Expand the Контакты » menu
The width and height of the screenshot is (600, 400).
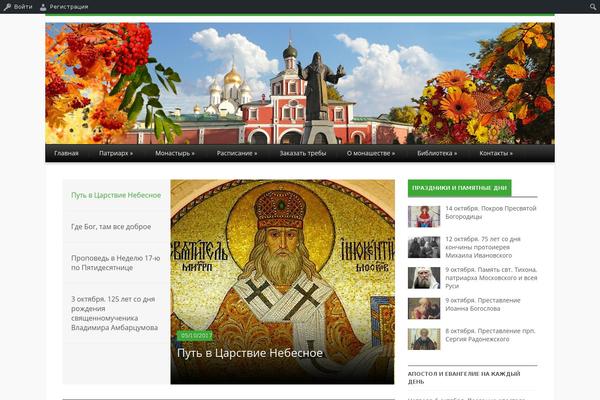[496, 153]
